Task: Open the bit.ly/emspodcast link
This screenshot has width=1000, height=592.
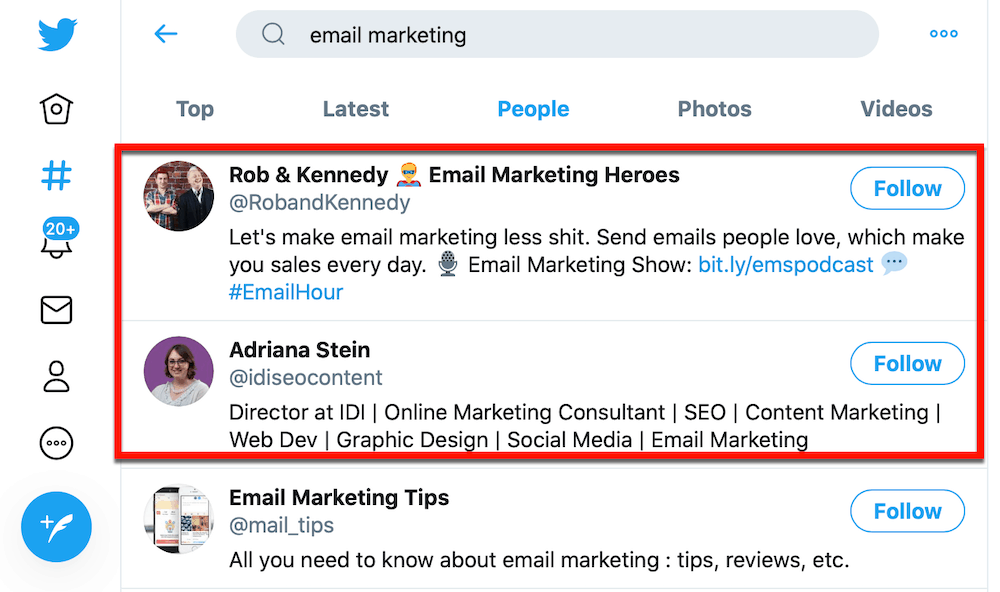Action: 785,265
